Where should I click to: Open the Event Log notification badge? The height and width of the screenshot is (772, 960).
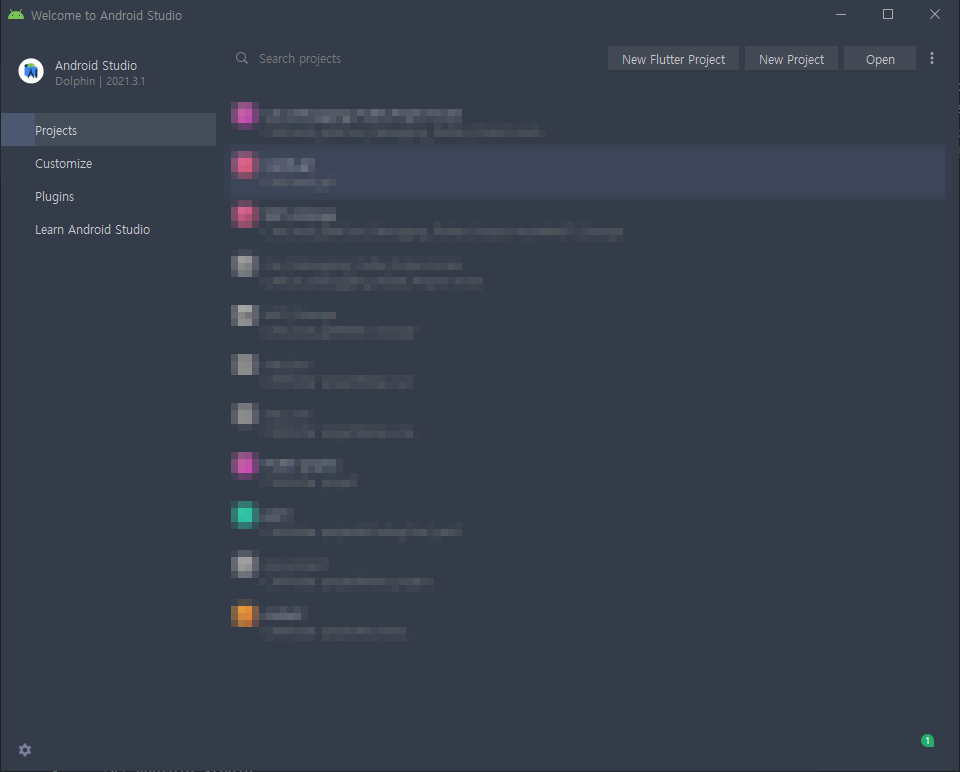click(x=927, y=740)
